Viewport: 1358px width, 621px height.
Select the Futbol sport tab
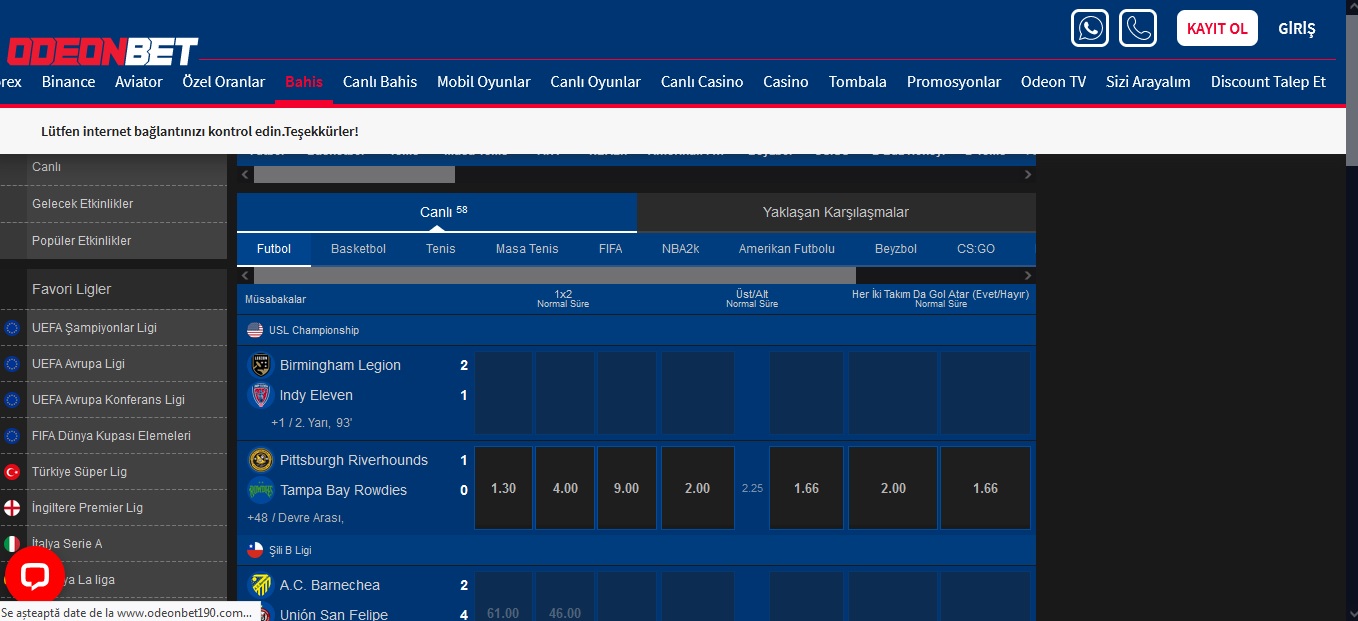click(274, 249)
